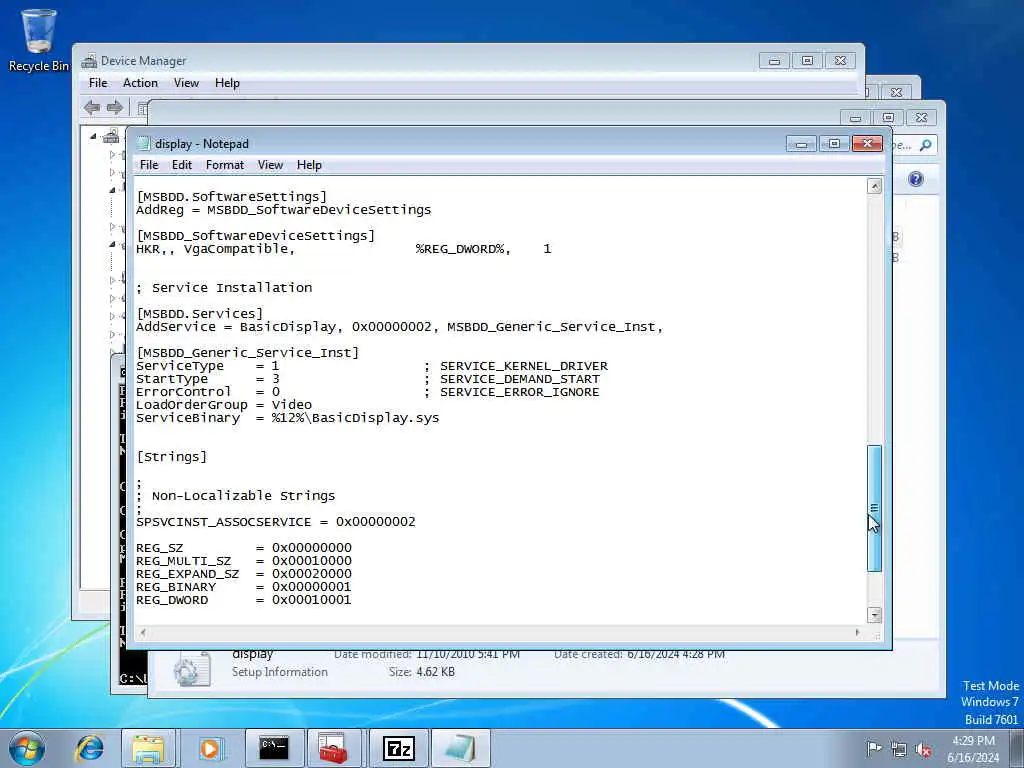Click 'AddReg = MSBDD_SoftwareDeviceSettings' line
Screen dimensions: 1024x768
283,210
